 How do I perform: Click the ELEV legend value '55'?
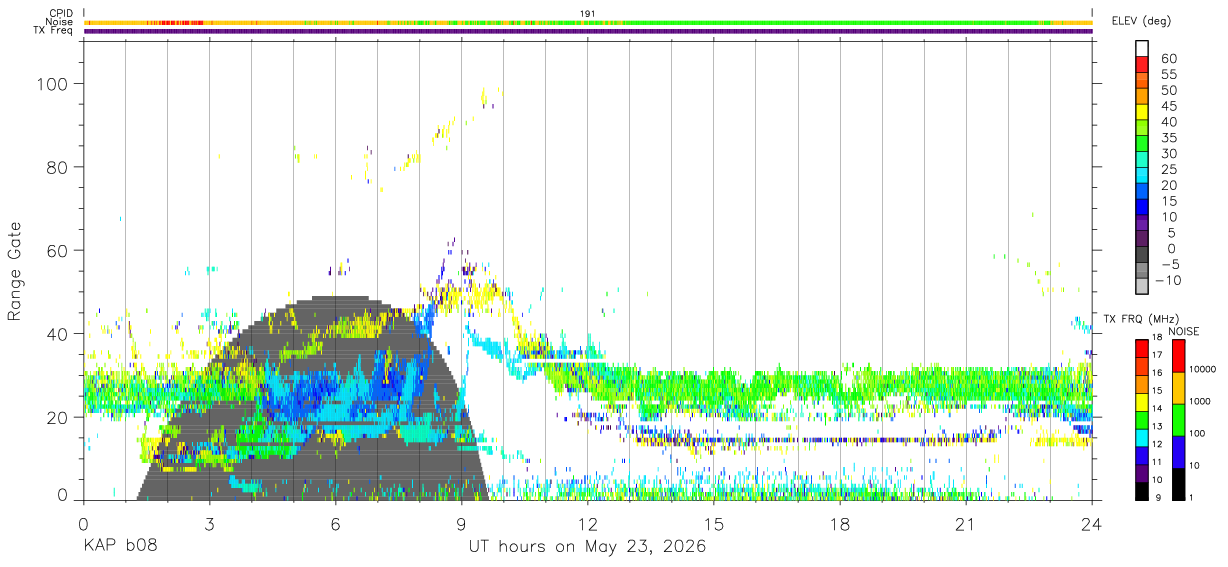(1170, 75)
